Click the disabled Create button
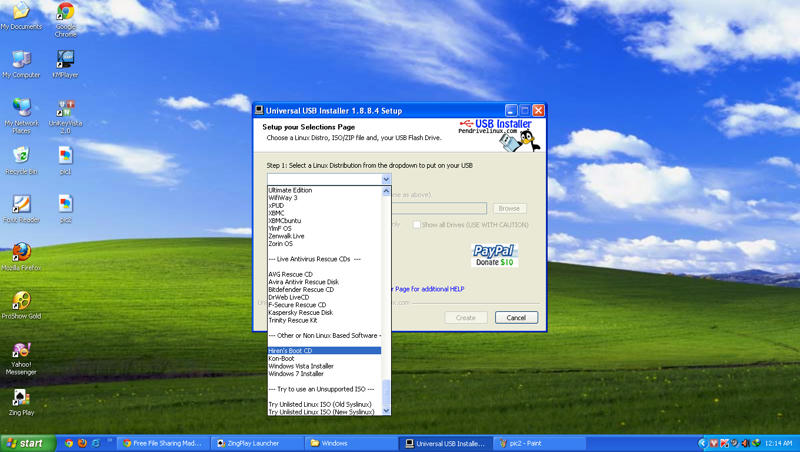Image resolution: width=800 pixels, height=452 pixels. (x=466, y=317)
